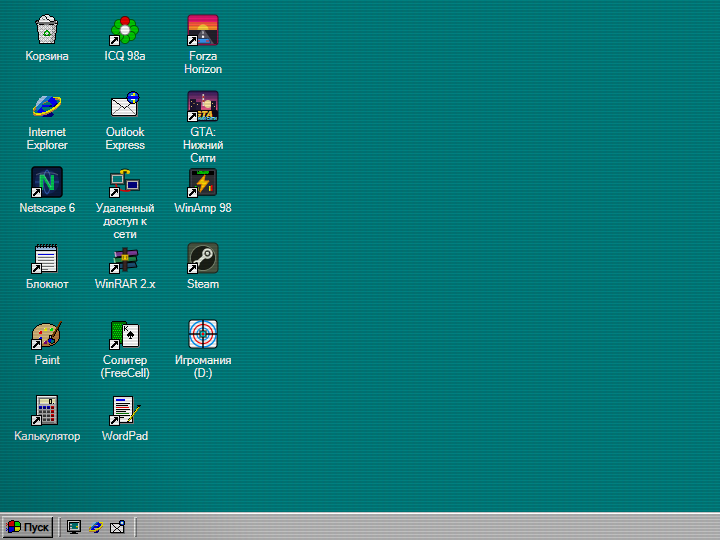The image size is (720, 540).
Task: Select the "ICQ 98a" label text
Action: pos(125,56)
